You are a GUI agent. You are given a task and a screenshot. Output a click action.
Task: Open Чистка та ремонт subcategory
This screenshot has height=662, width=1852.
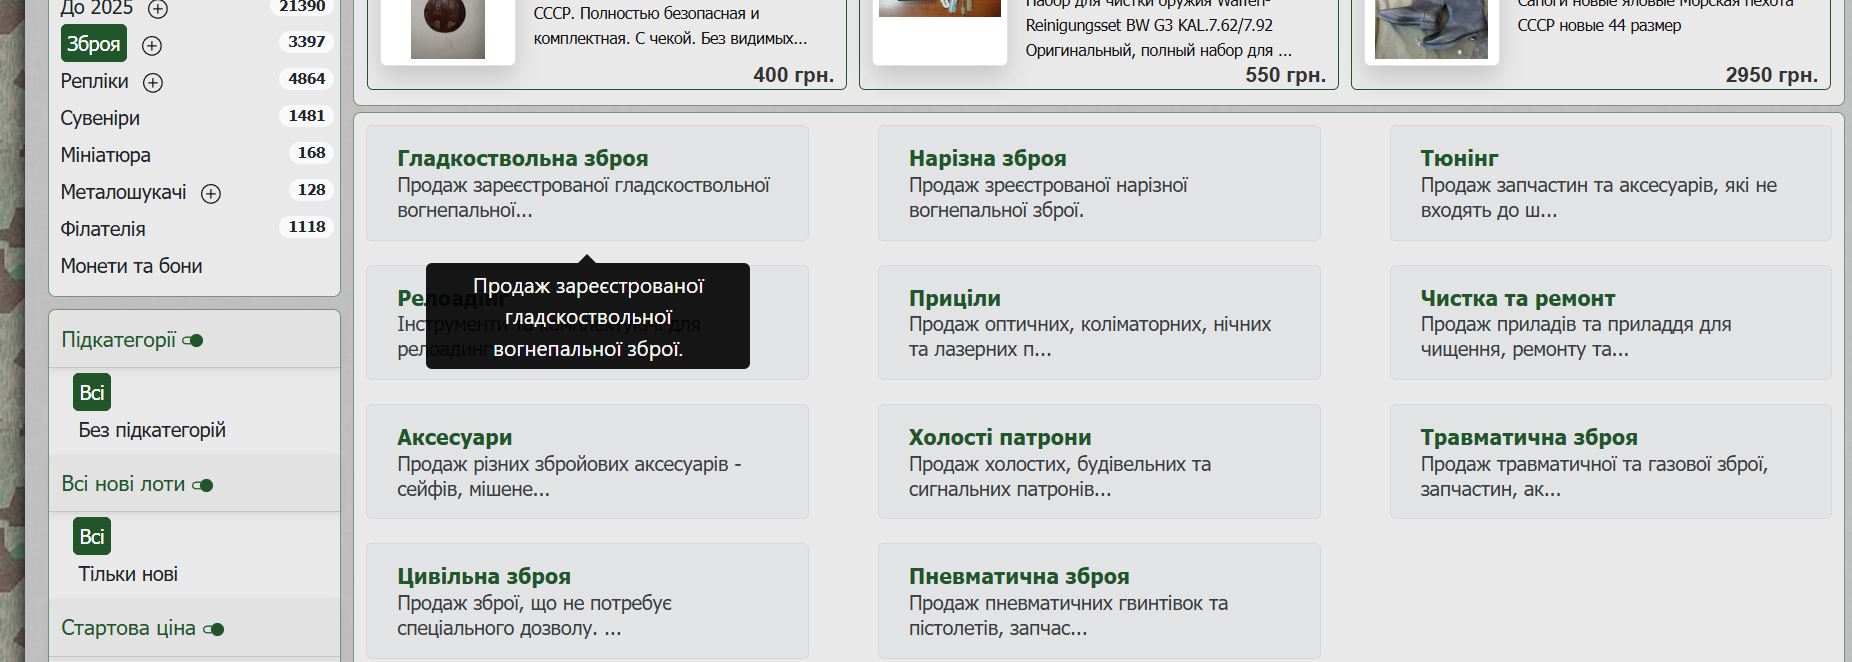pyautogui.click(x=1517, y=298)
